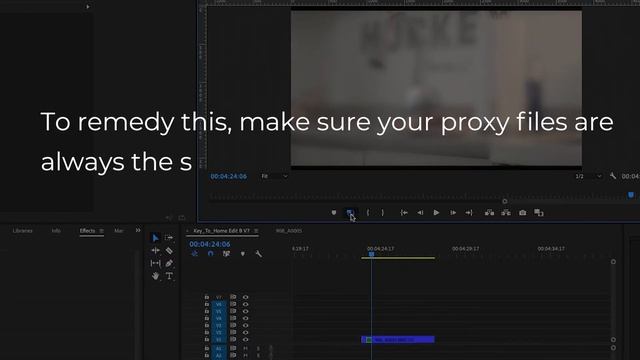
Task: Switch to the Effects tab
Action: pyautogui.click(x=87, y=231)
